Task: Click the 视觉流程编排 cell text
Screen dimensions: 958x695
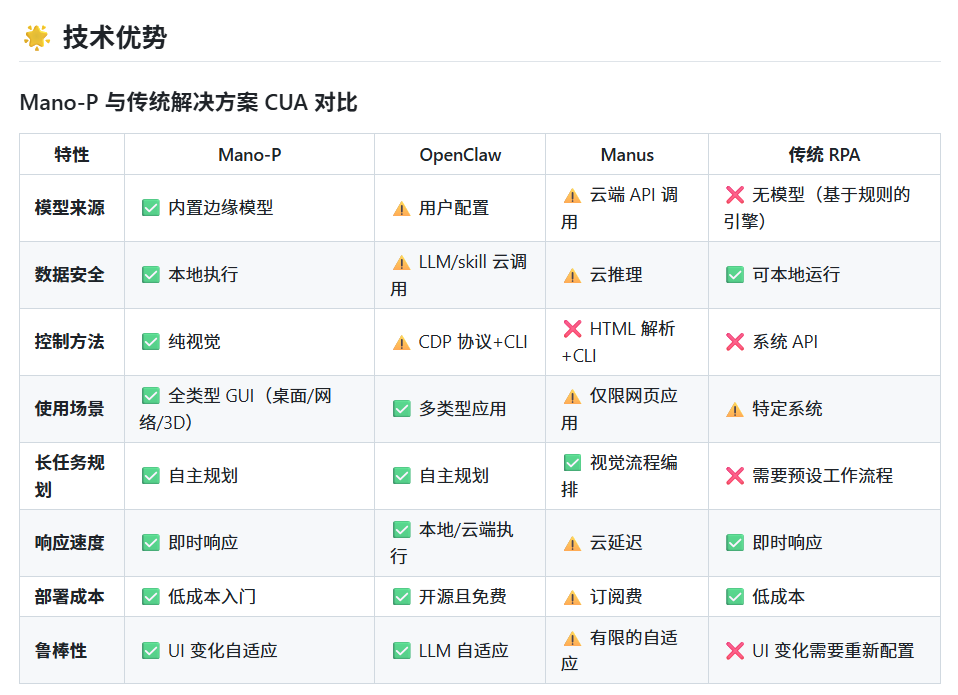Action: (x=620, y=476)
